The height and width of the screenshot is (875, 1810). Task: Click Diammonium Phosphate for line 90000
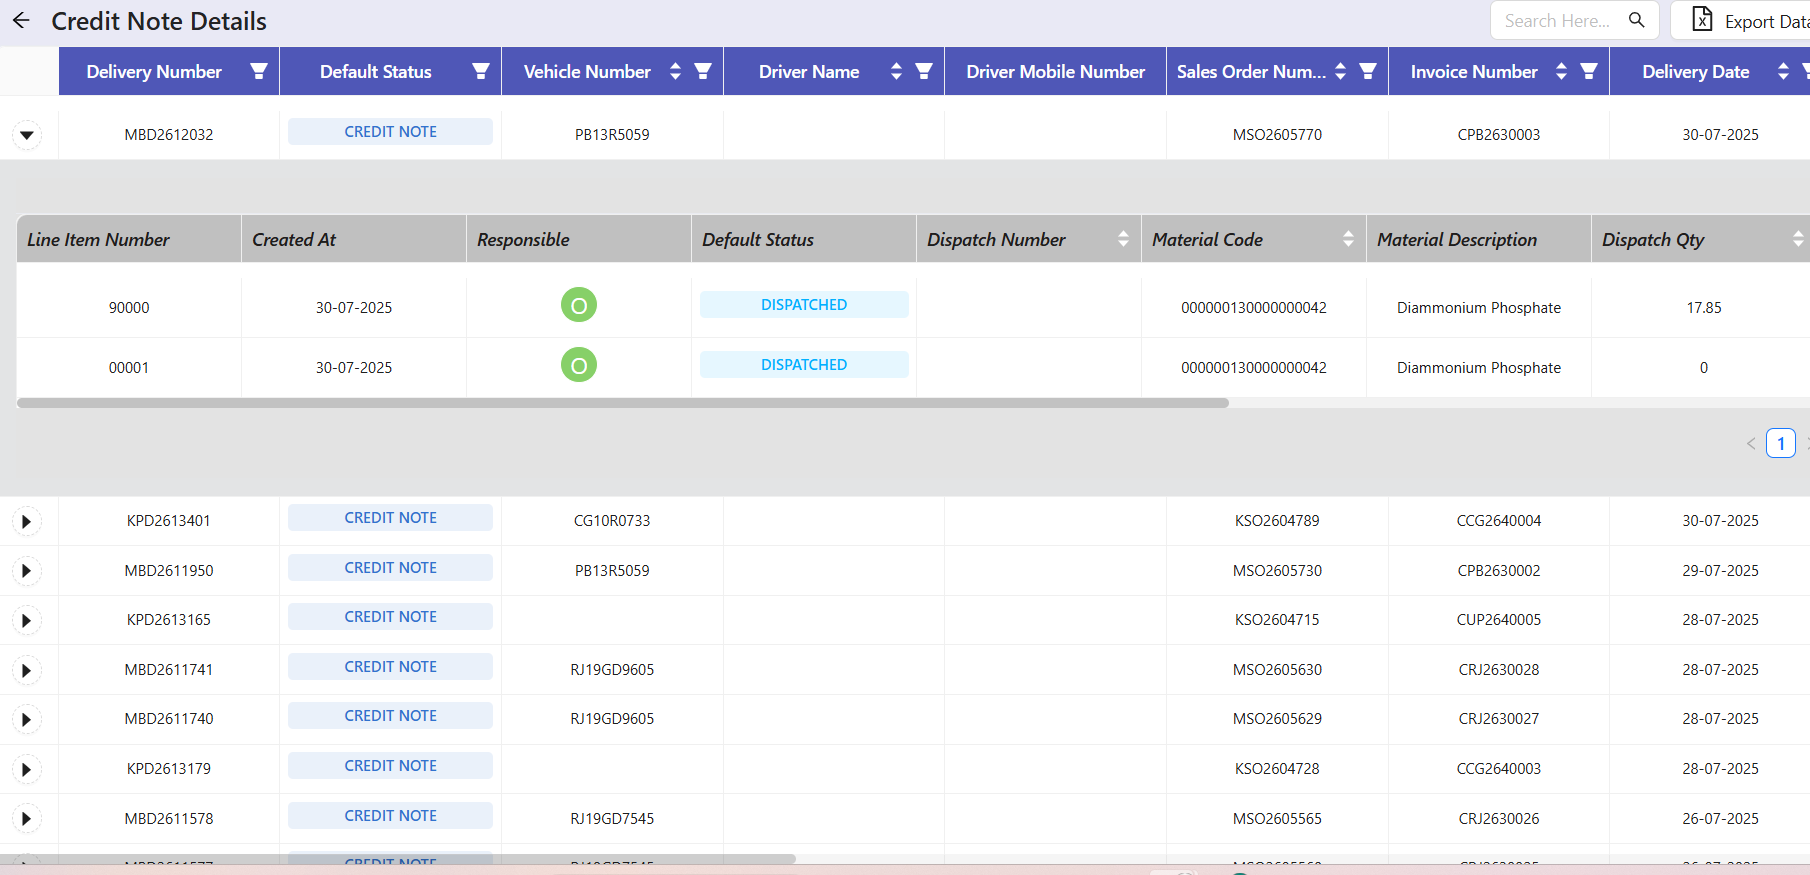pos(1479,308)
